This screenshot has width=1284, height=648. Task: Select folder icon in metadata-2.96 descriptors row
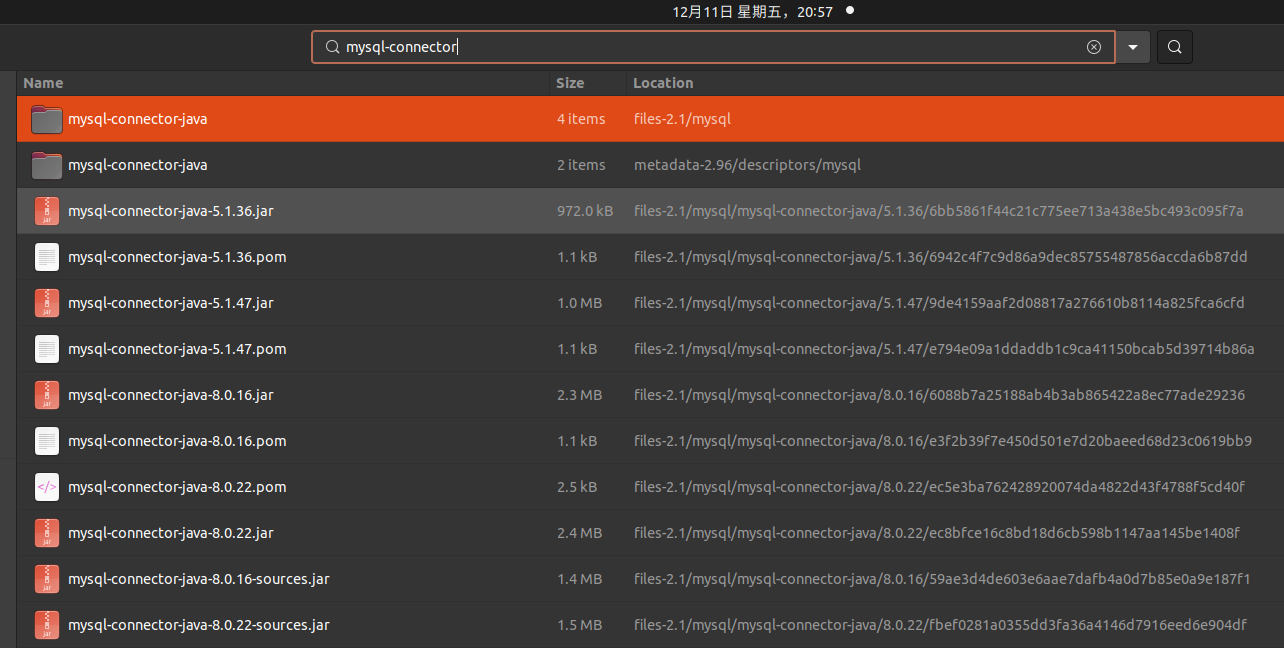47,165
